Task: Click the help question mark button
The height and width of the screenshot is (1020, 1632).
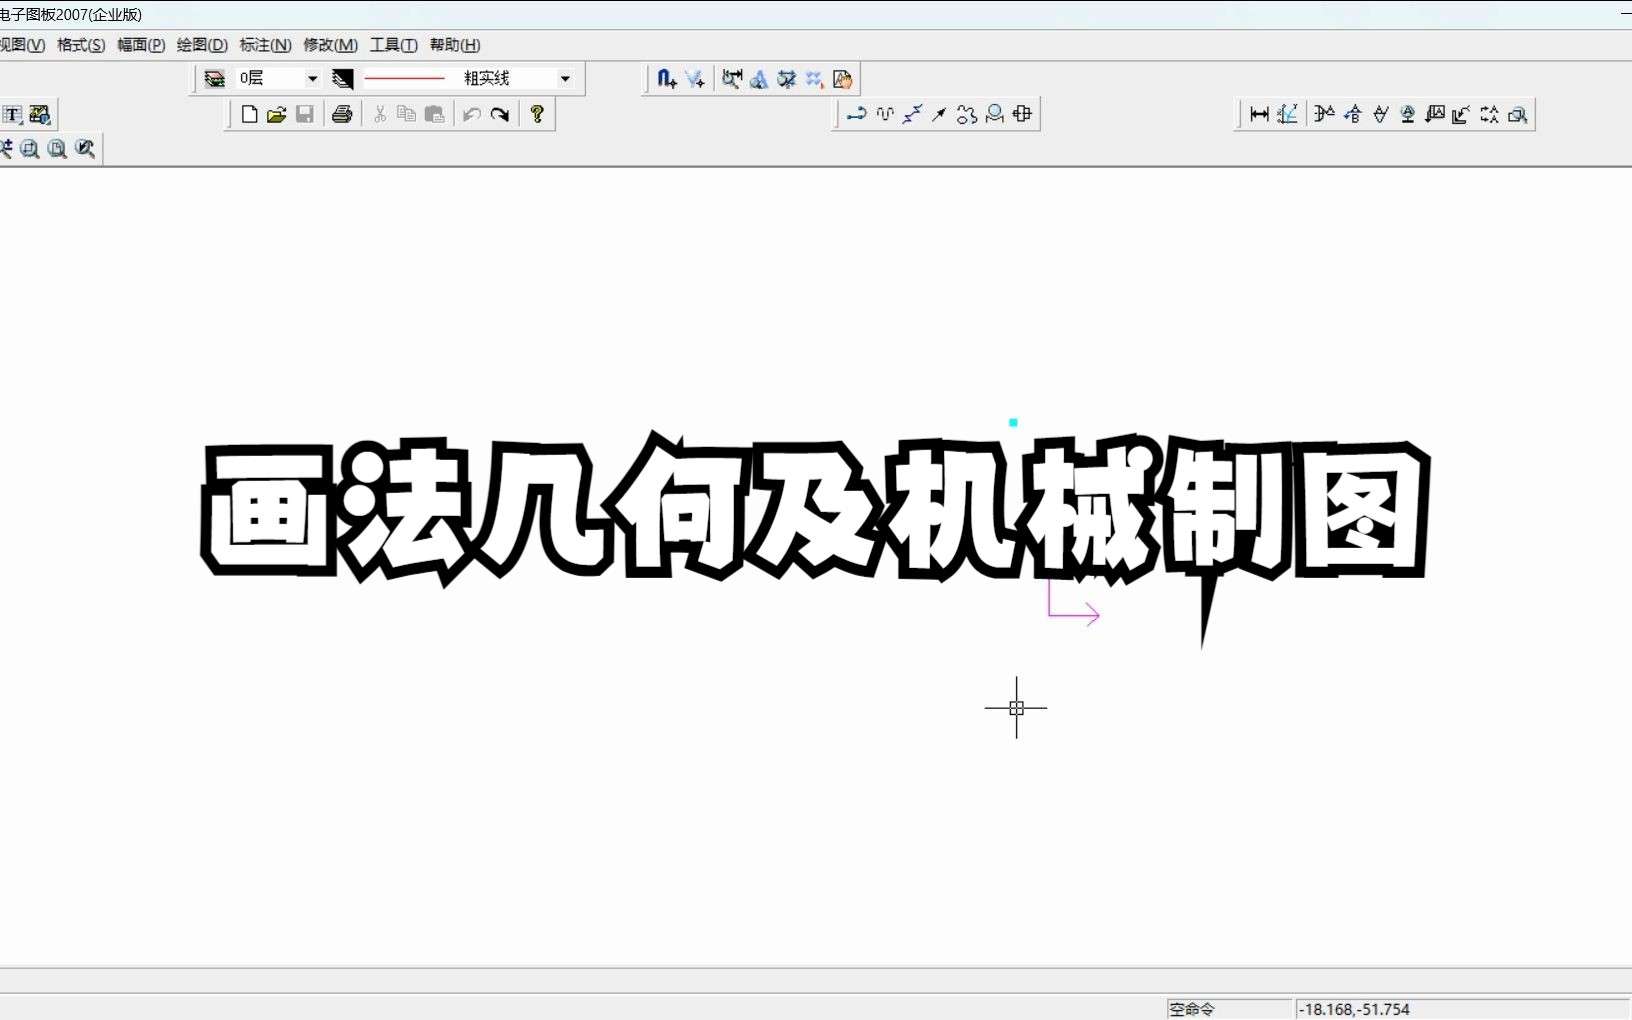Action: (x=537, y=114)
